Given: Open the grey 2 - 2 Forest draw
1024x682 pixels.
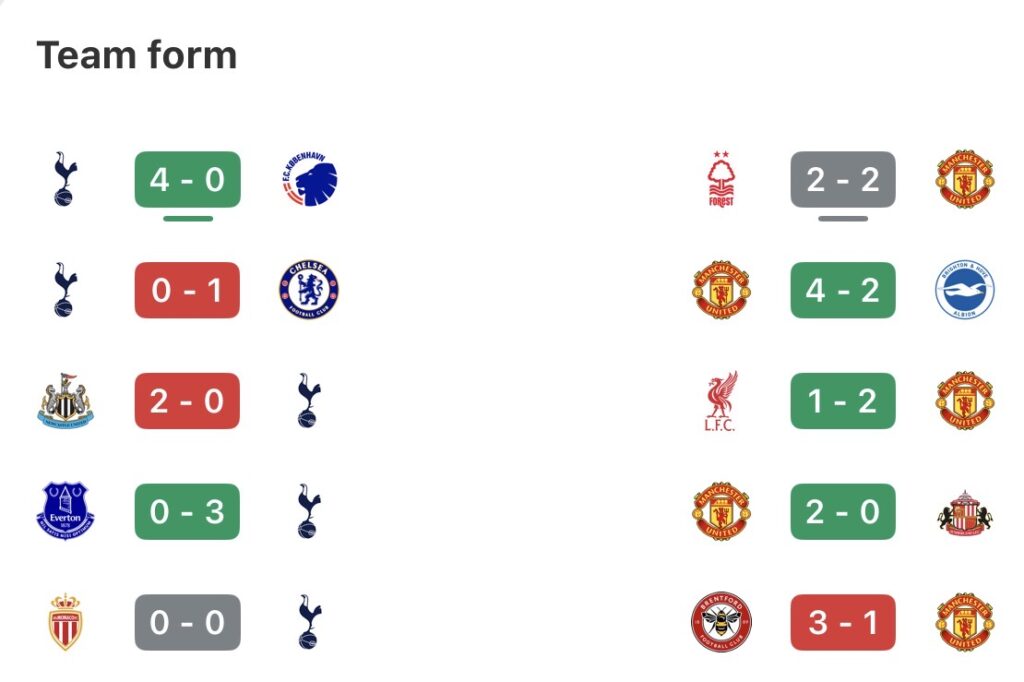Looking at the screenshot, I should tap(843, 180).
